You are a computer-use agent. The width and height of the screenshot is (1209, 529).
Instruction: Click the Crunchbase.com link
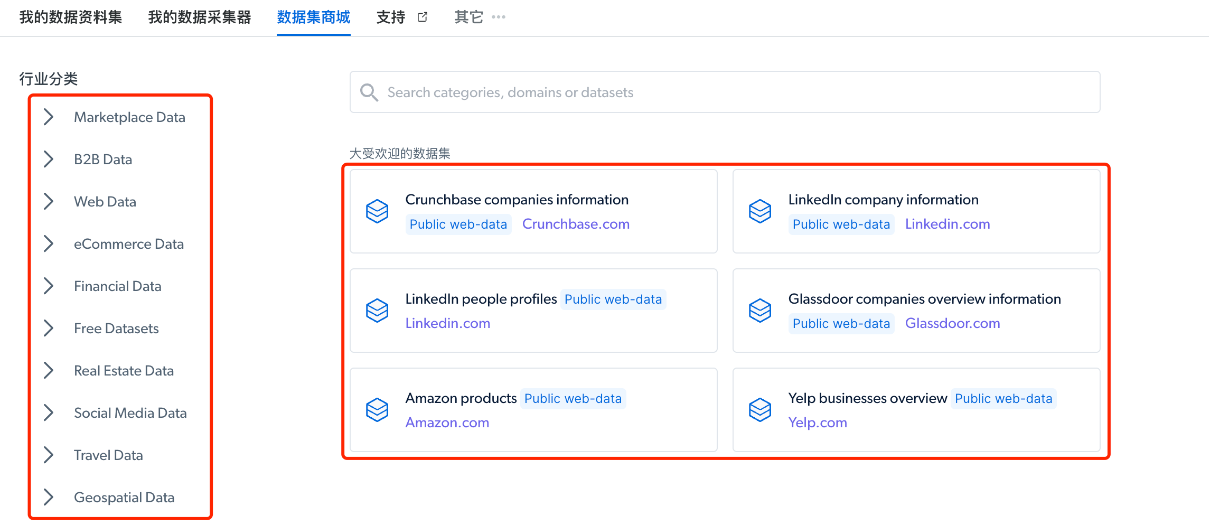[576, 224]
